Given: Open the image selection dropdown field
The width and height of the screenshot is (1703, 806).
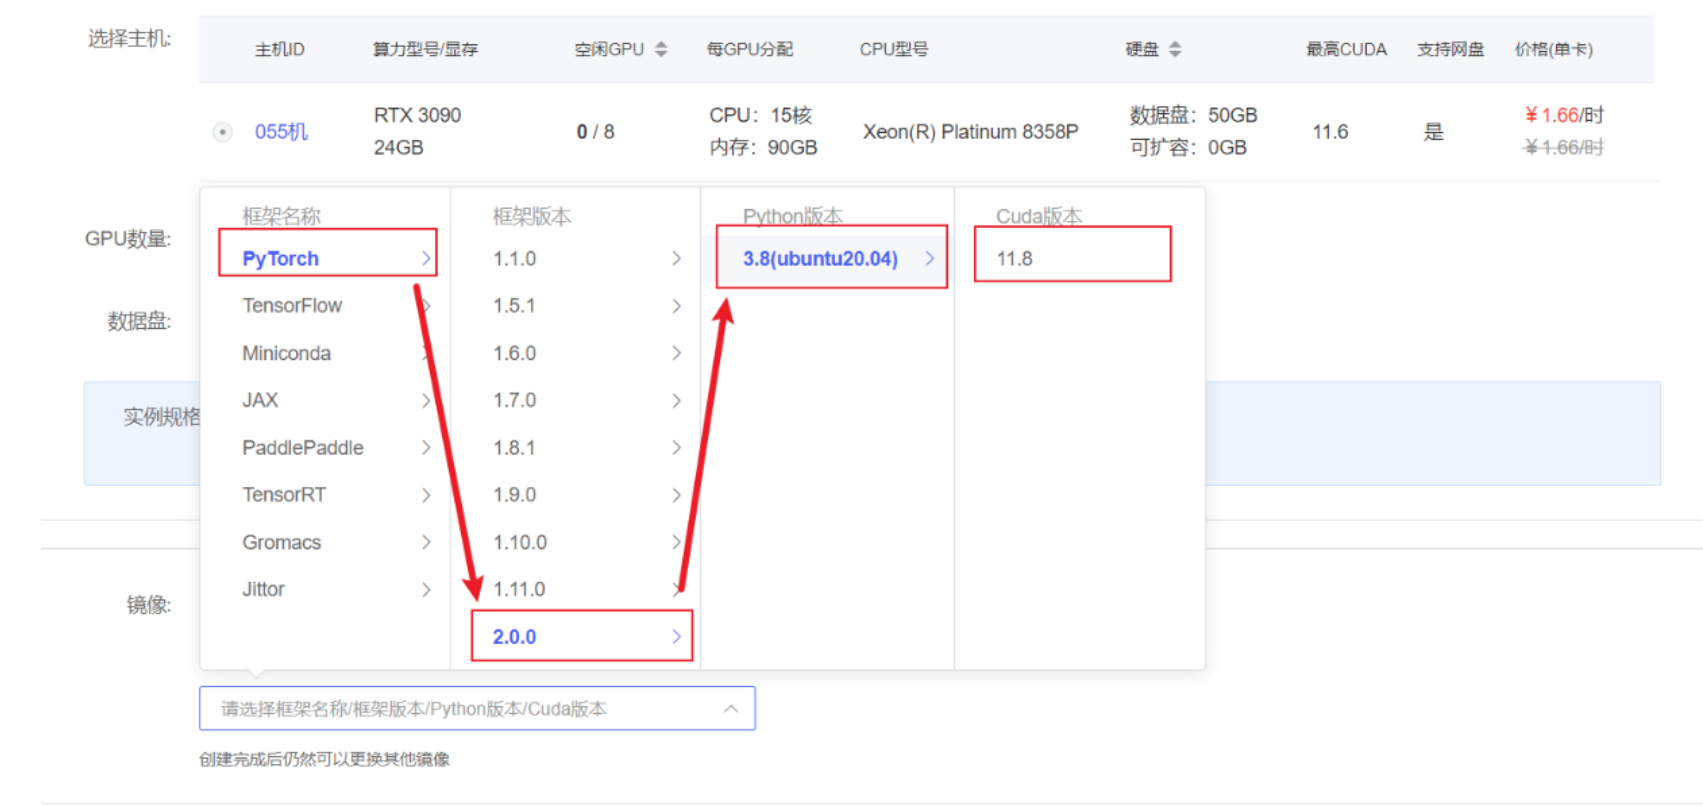Looking at the screenshot, I should point(460,709).
